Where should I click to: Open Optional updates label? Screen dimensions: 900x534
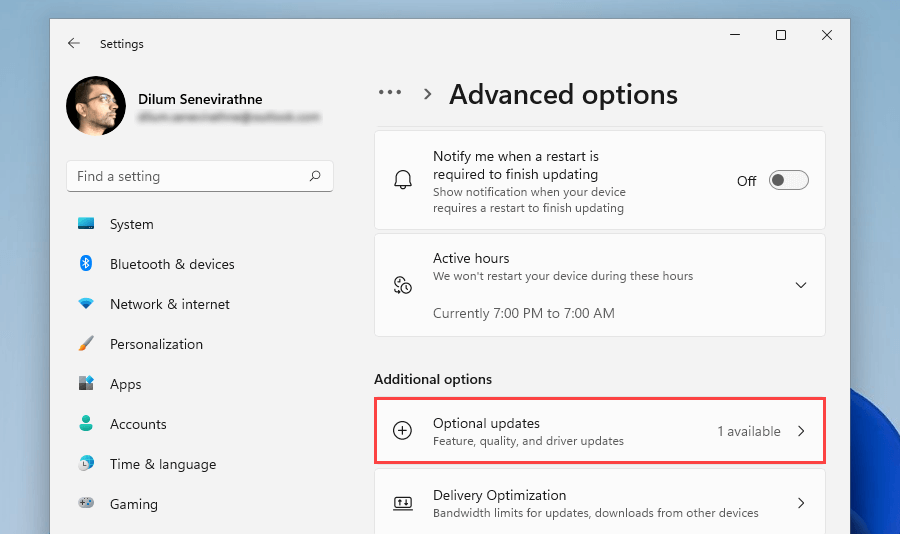[486, 424]
